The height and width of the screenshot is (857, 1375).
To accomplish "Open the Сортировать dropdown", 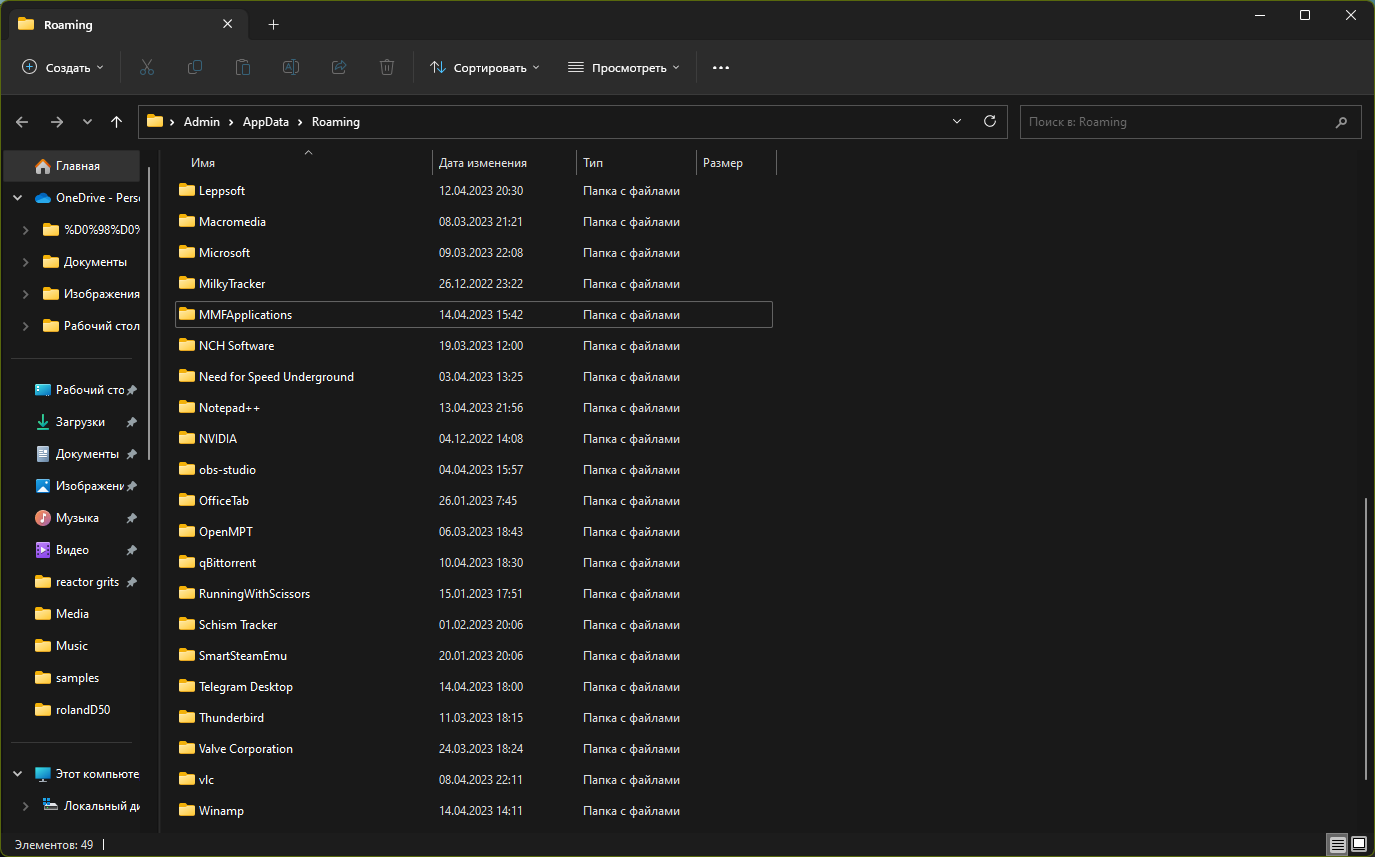I will coord(484,67).
